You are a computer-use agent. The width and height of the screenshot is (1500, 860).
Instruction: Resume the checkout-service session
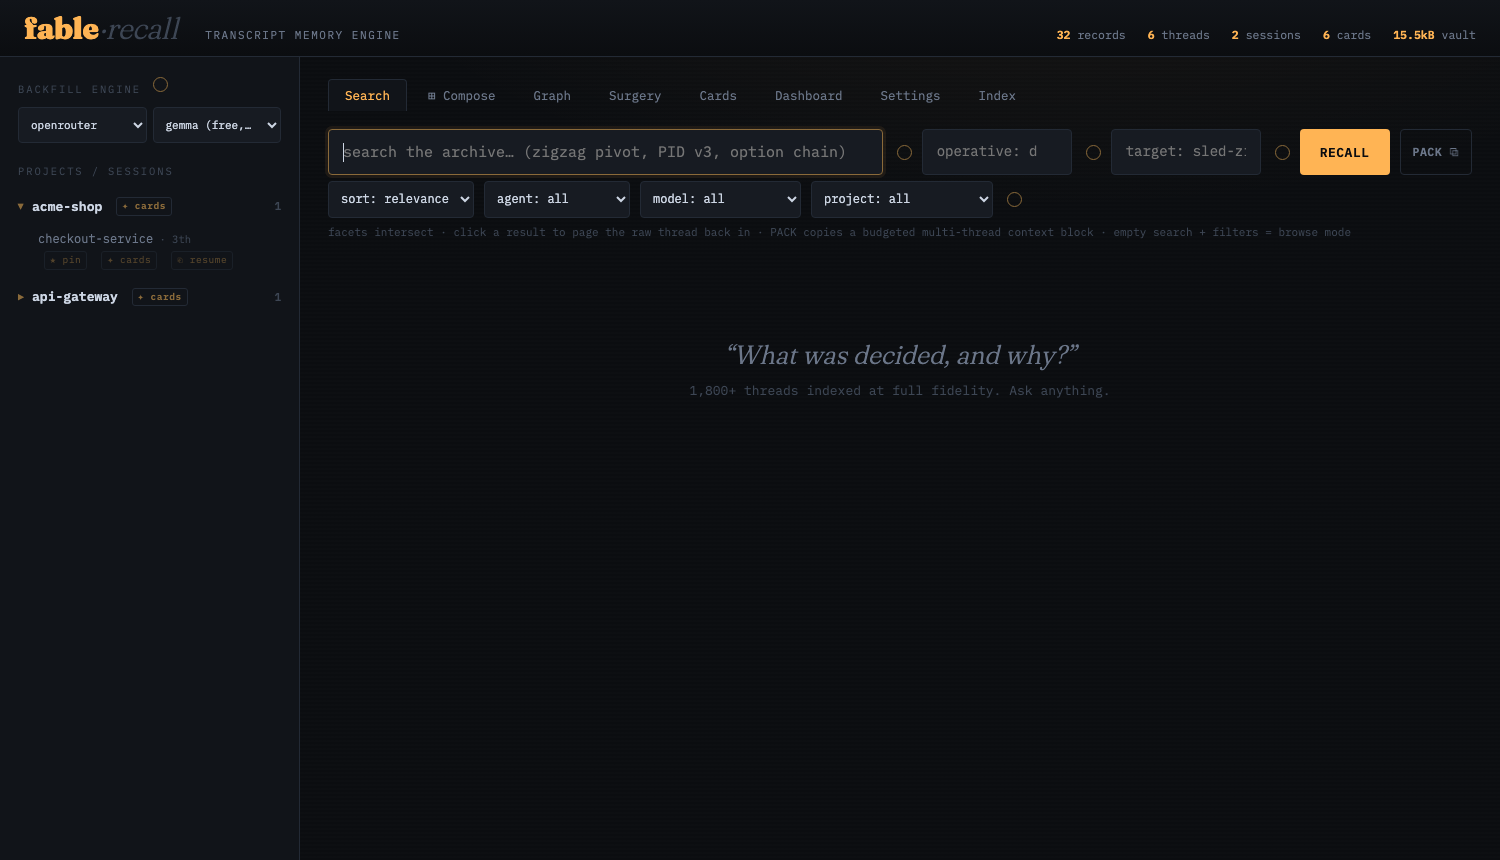pyautogui.click(x=202, y=260)
